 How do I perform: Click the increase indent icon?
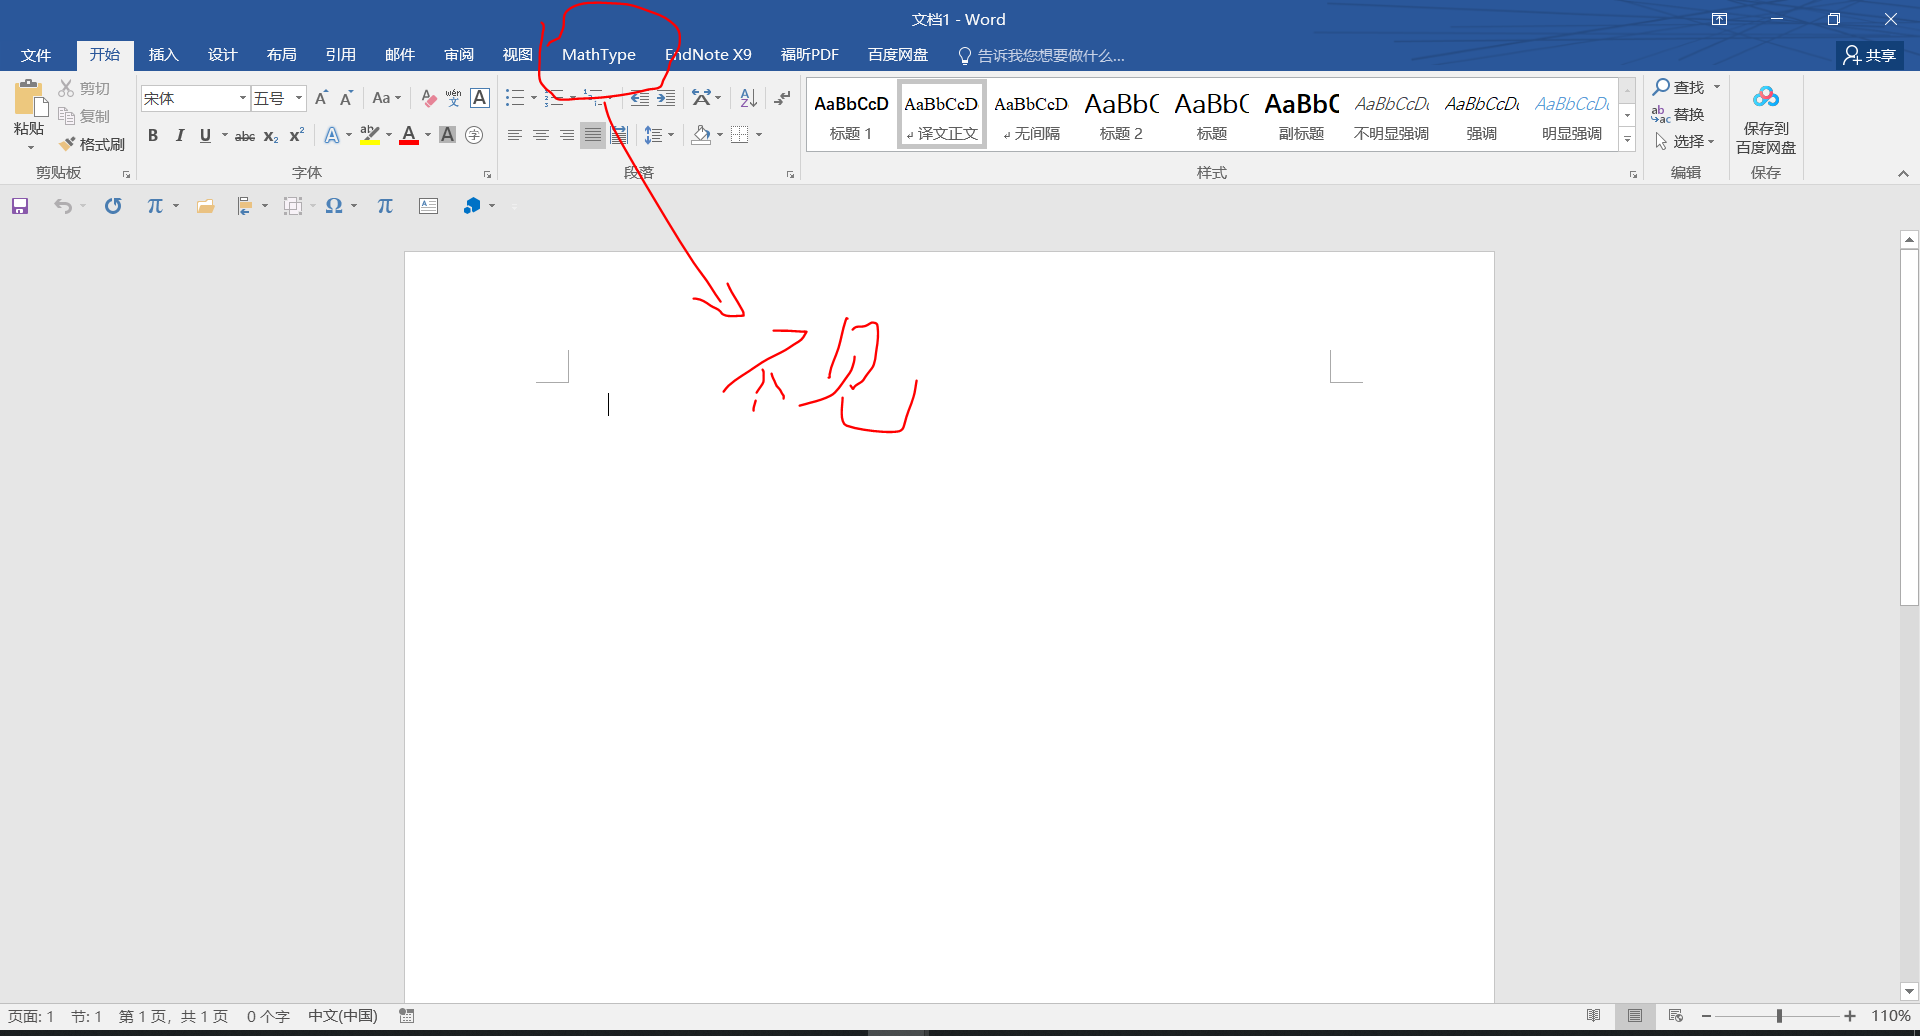coord(666,98)
